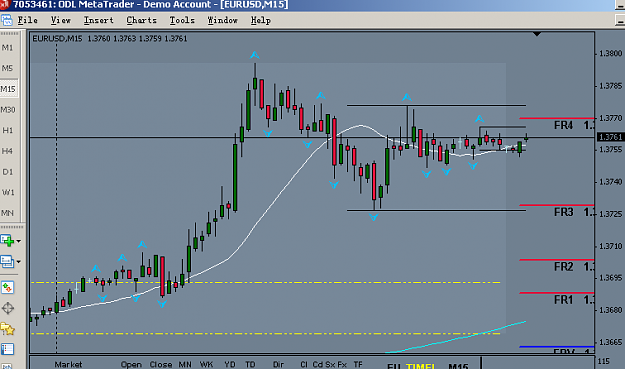Click the Market column label at bottom
This screenshot has width=625, height=369.
pyautogui.click(x=68, y=364)
